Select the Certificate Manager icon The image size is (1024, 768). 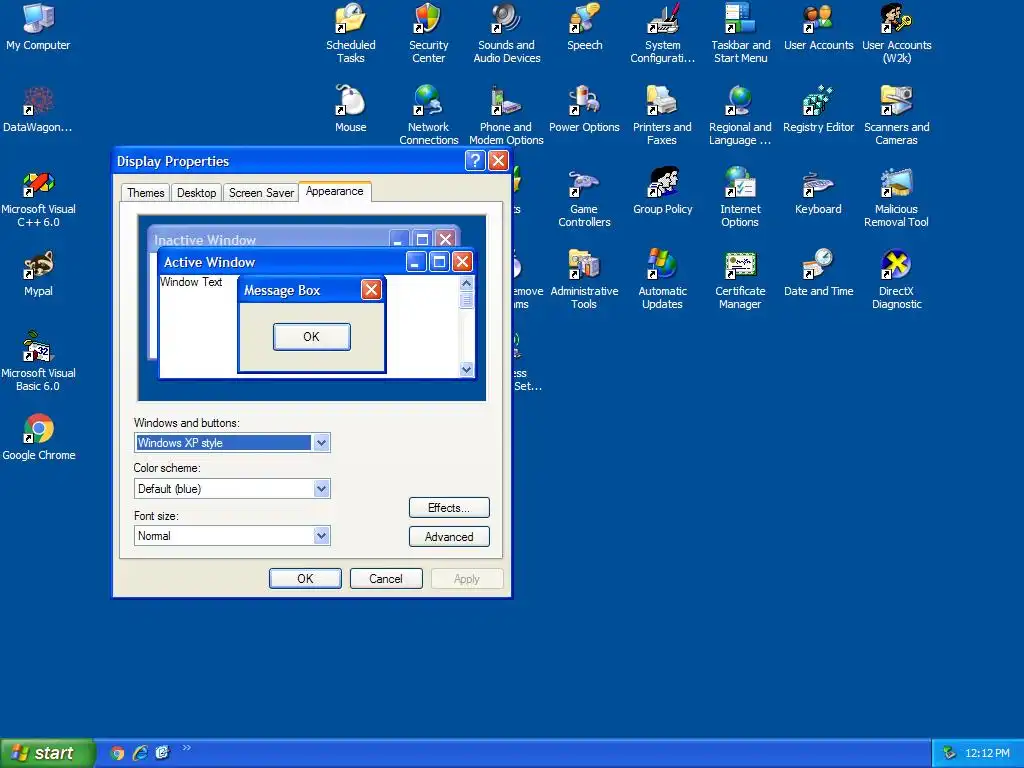(x=741, y=280)
